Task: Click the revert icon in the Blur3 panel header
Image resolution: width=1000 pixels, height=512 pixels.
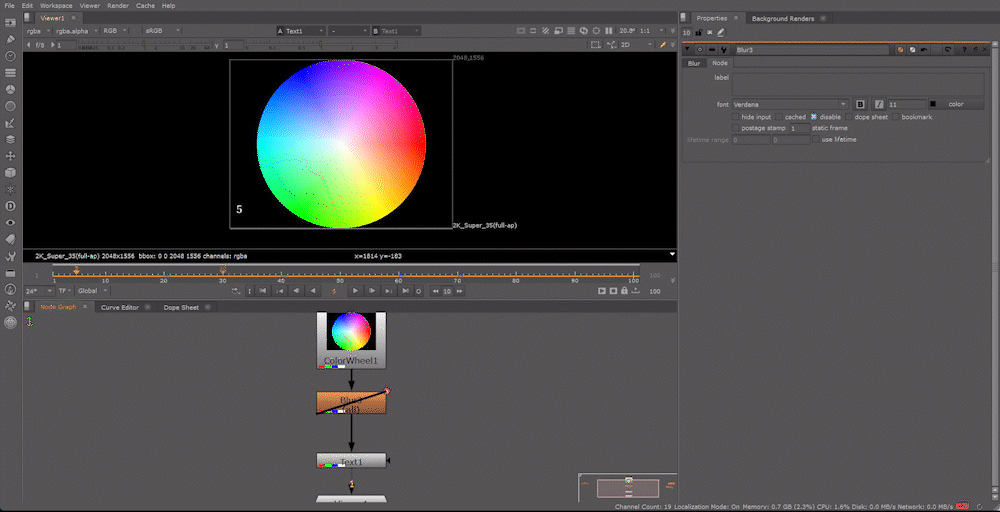Action: coord(948,50)
